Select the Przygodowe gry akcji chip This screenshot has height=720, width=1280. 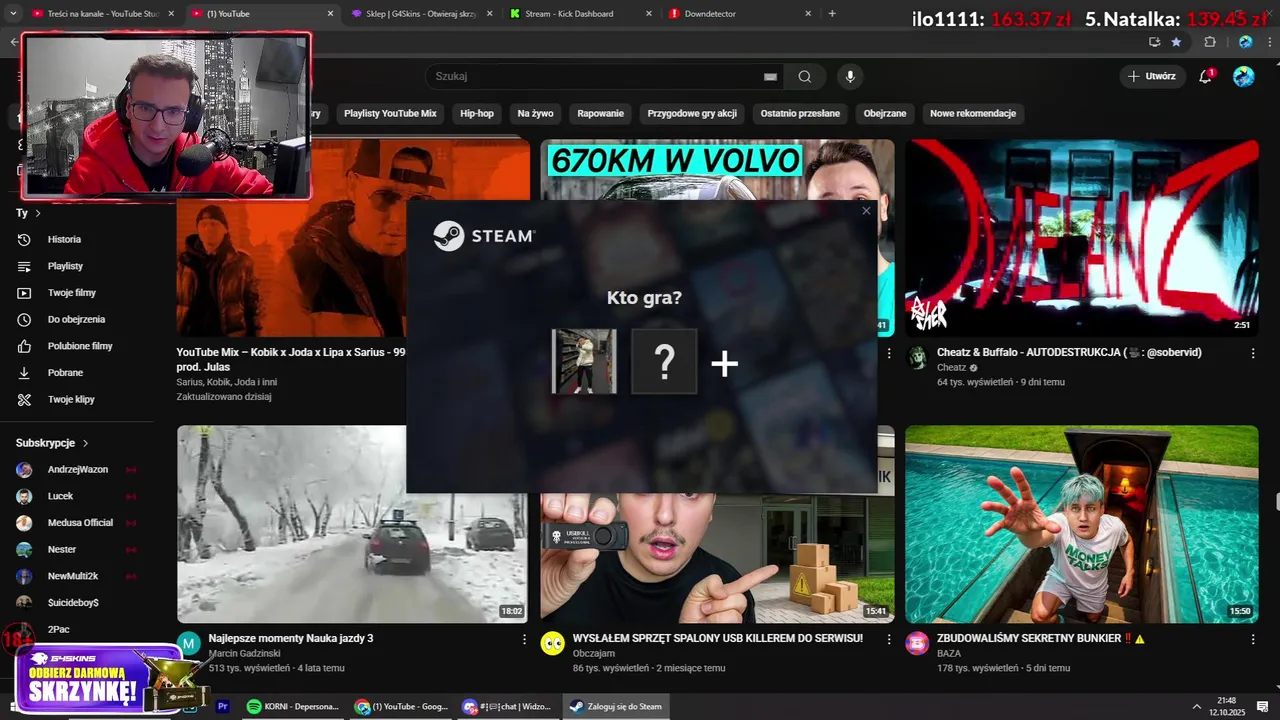click(692, 113)
